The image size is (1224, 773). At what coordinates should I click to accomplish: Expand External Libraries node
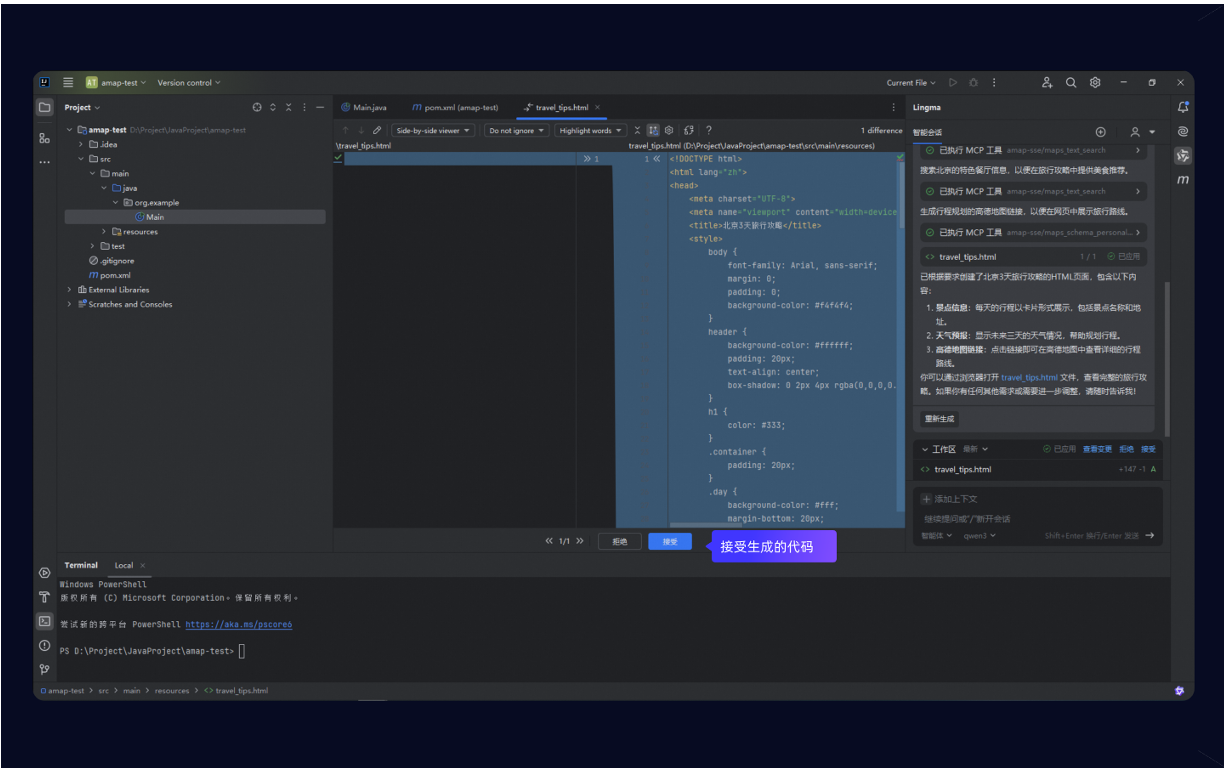point(69,290)
